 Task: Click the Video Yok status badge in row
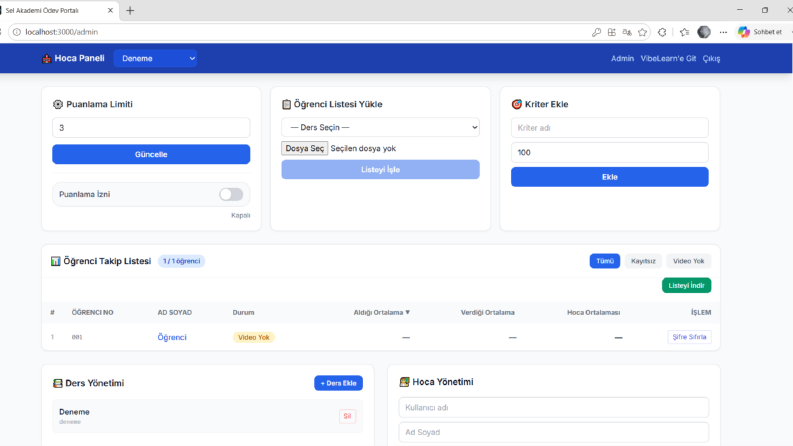[x=253, y=337]
